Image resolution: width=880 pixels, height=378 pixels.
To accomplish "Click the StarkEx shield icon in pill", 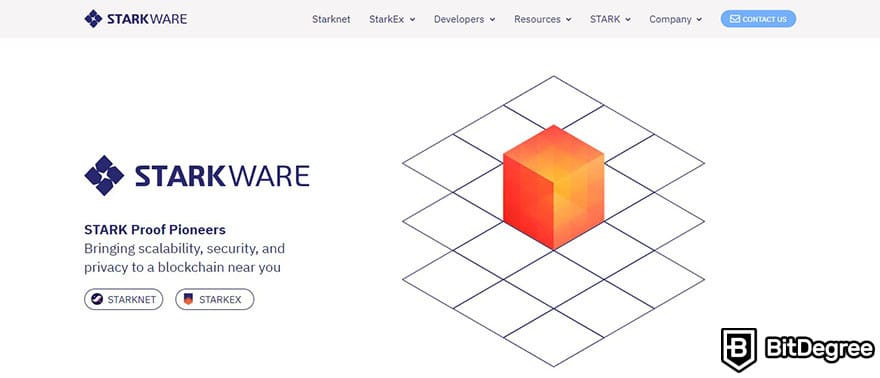I will click(188, 299).
